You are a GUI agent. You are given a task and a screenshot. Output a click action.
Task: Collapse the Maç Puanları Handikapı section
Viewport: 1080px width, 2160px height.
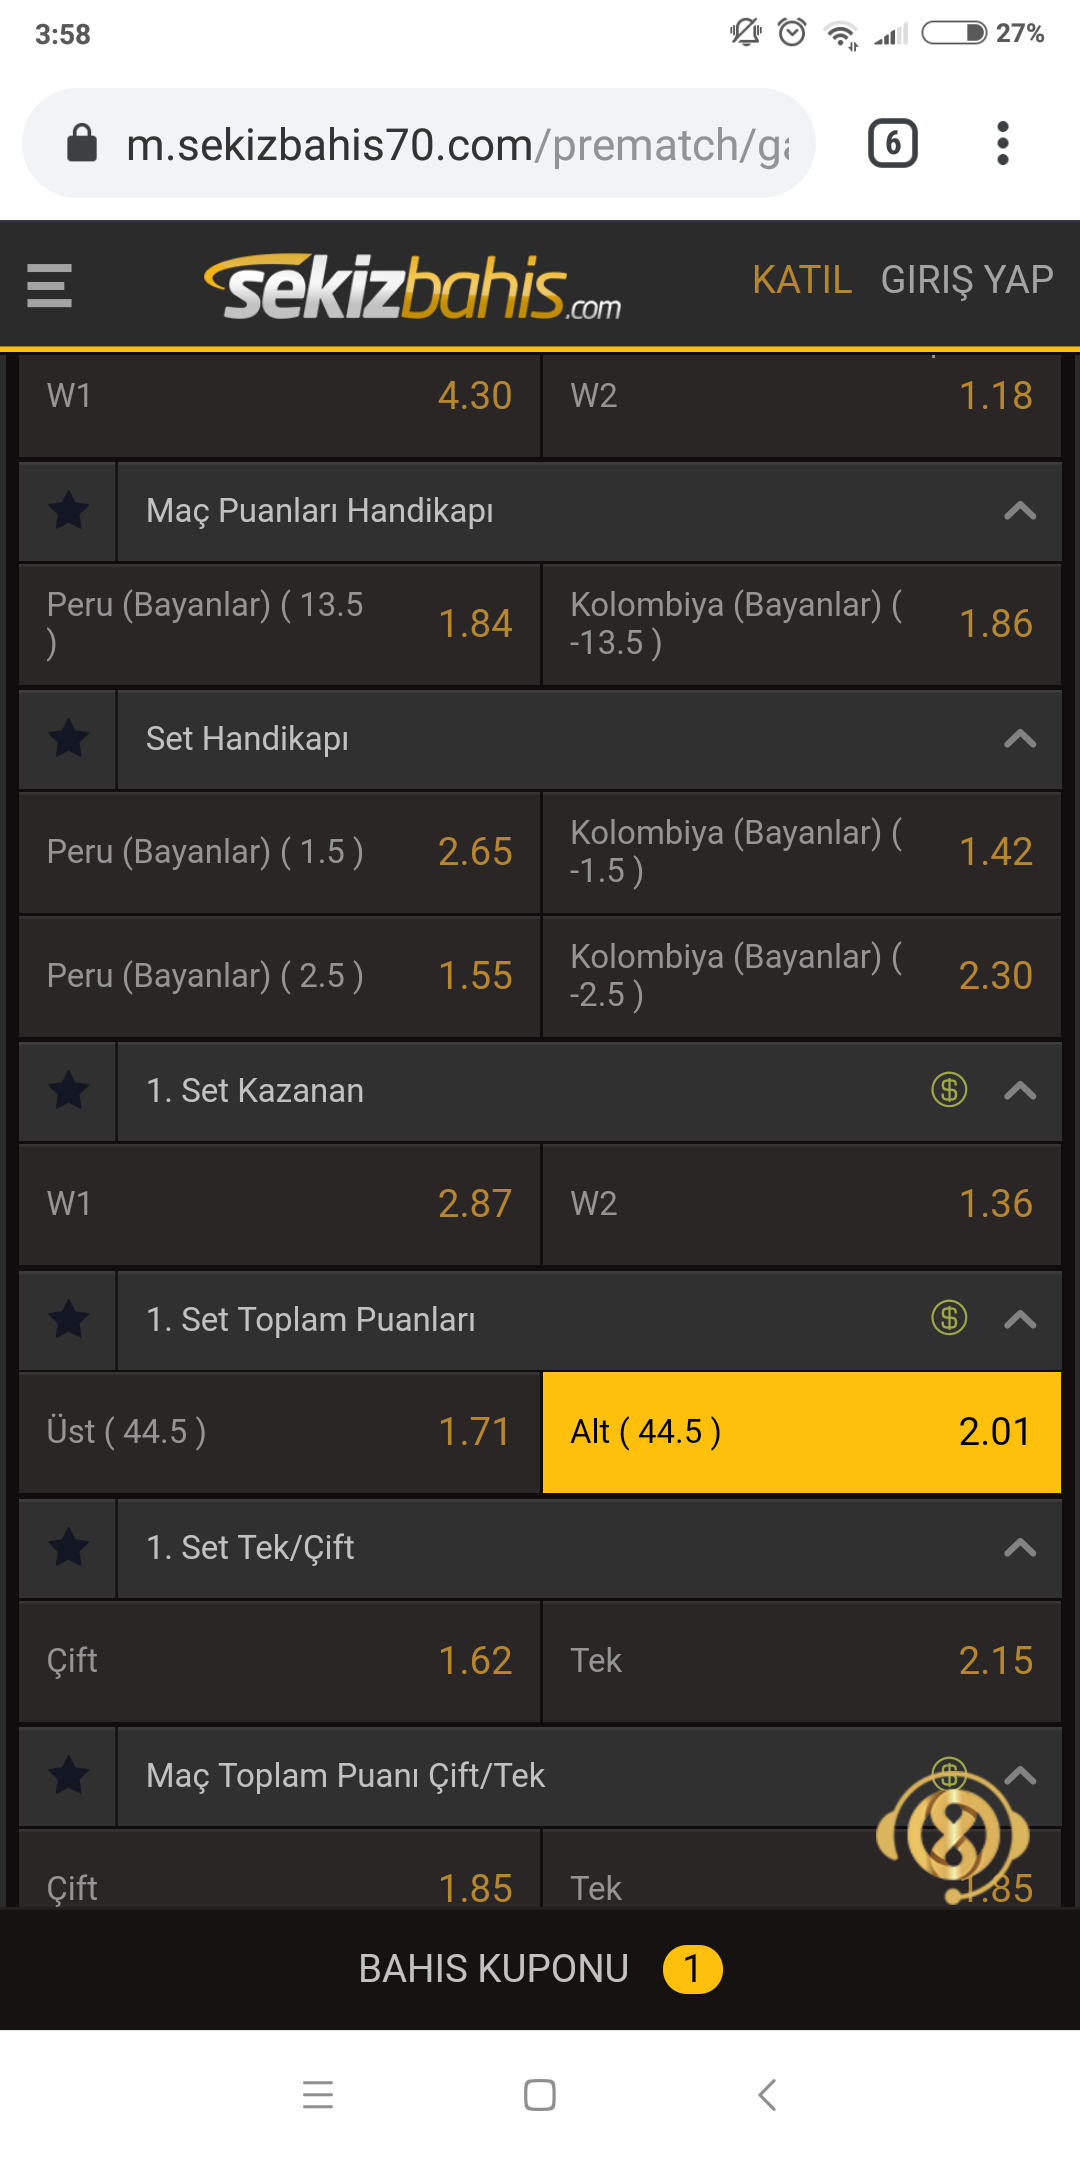tap(1019, 511)
